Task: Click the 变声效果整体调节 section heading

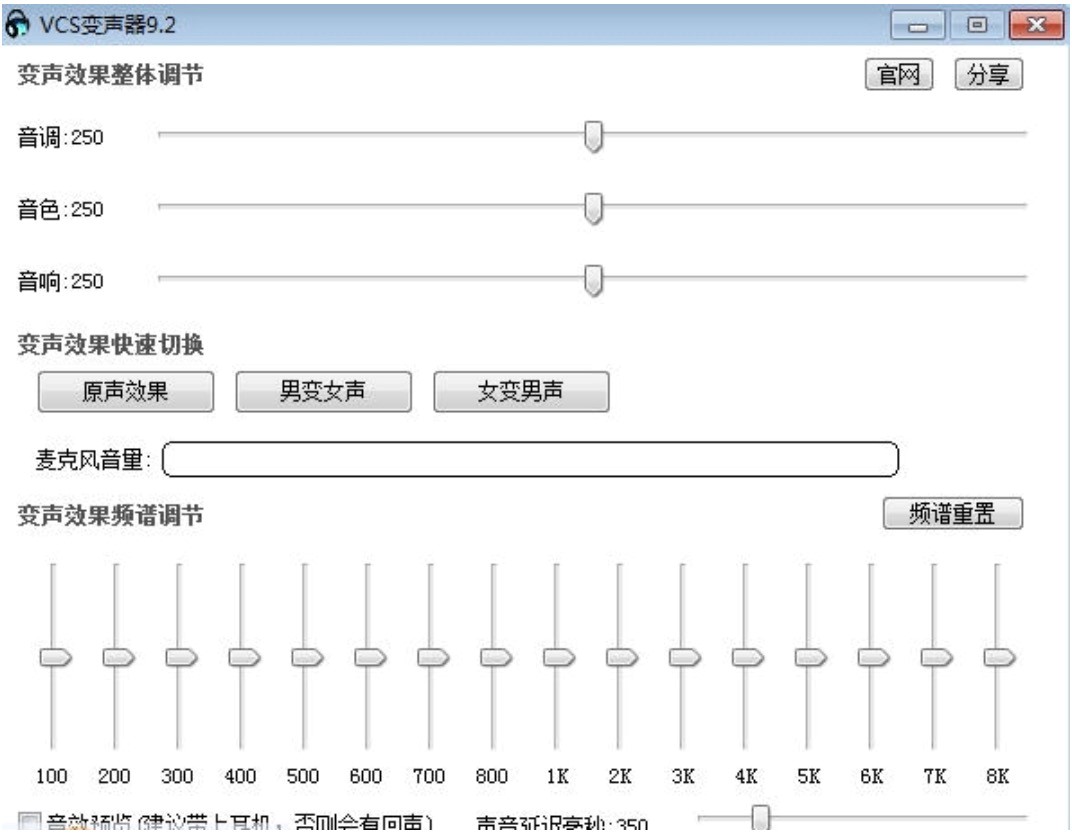Action: [x=110, y=75]
